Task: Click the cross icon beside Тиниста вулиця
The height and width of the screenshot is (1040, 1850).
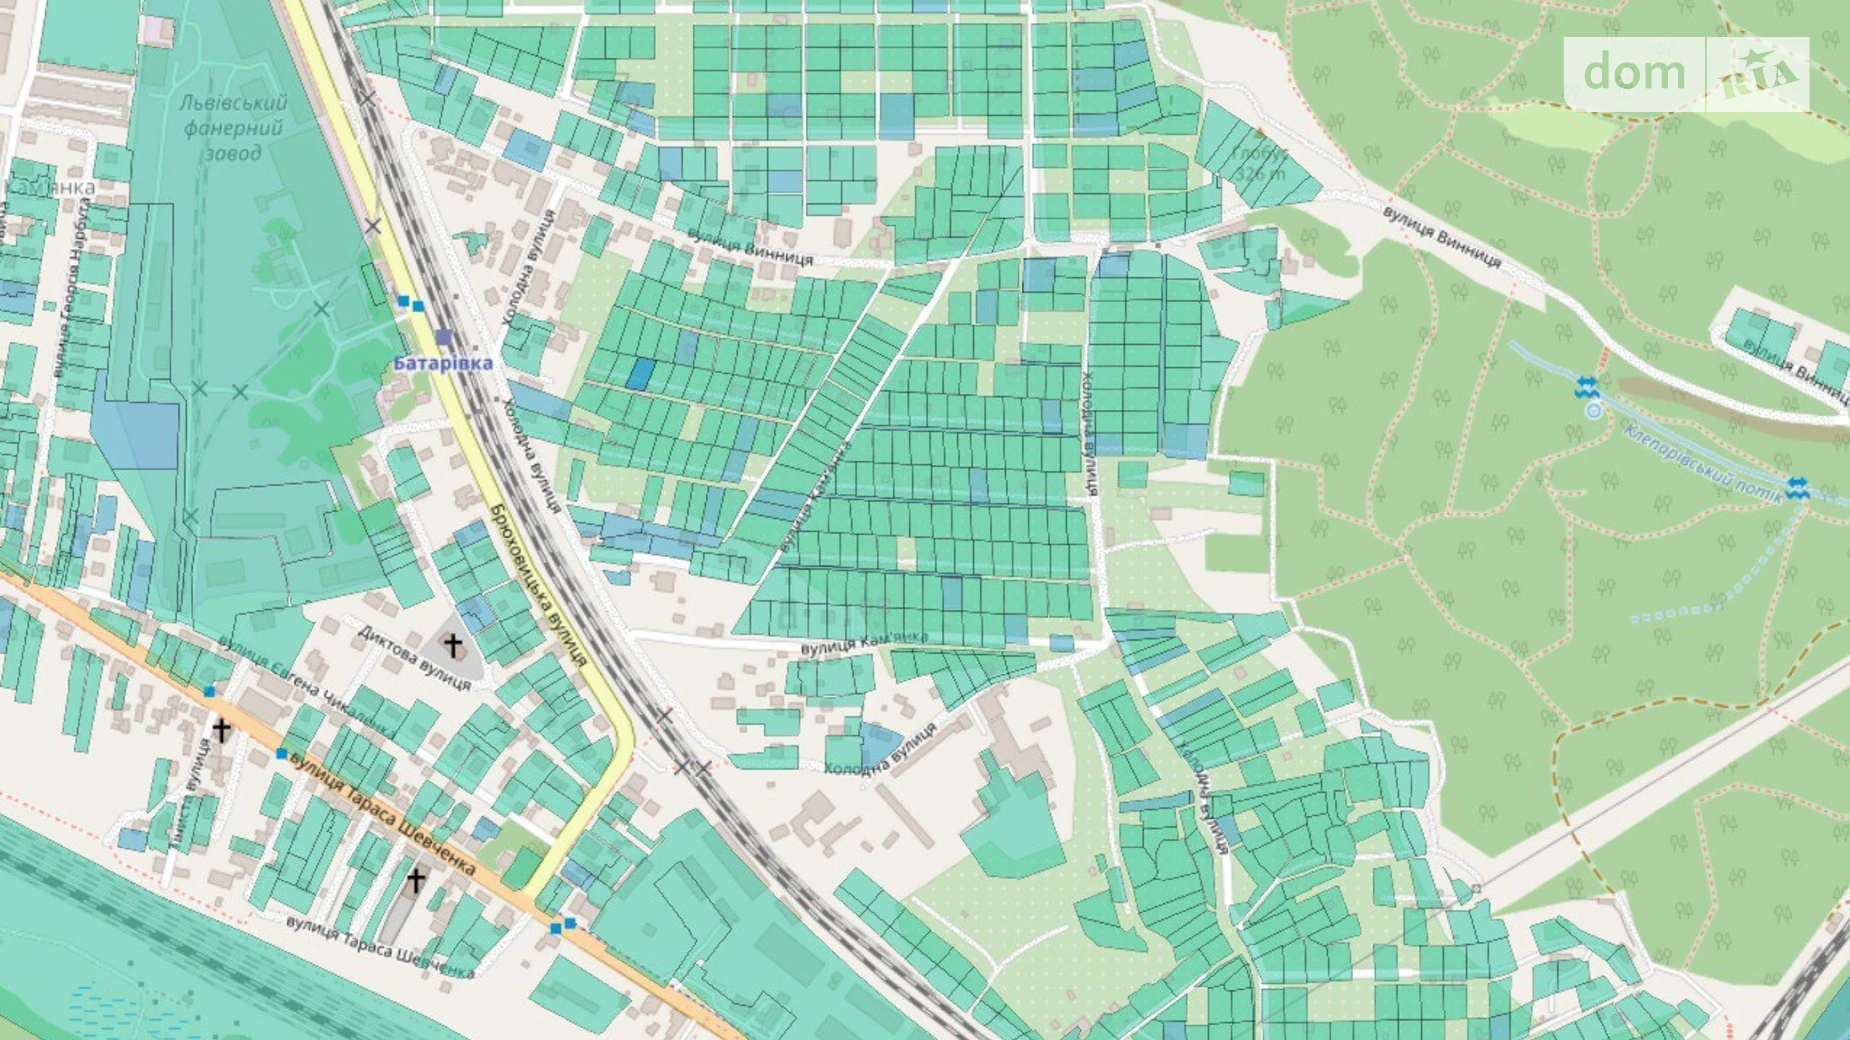Action: pyautogui.click(x=221, y=729)
